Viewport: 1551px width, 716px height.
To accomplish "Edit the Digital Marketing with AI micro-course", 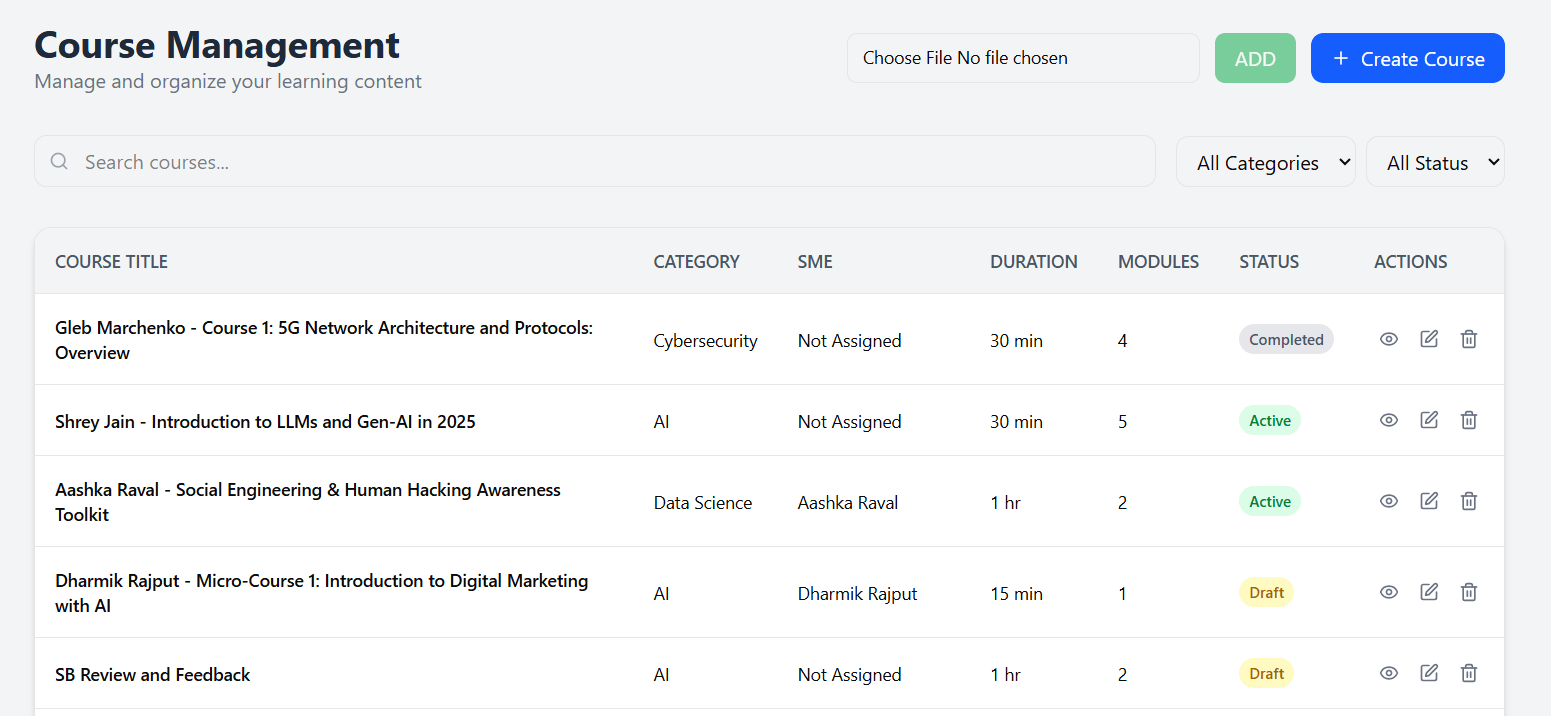I will tap(1428, 591).
